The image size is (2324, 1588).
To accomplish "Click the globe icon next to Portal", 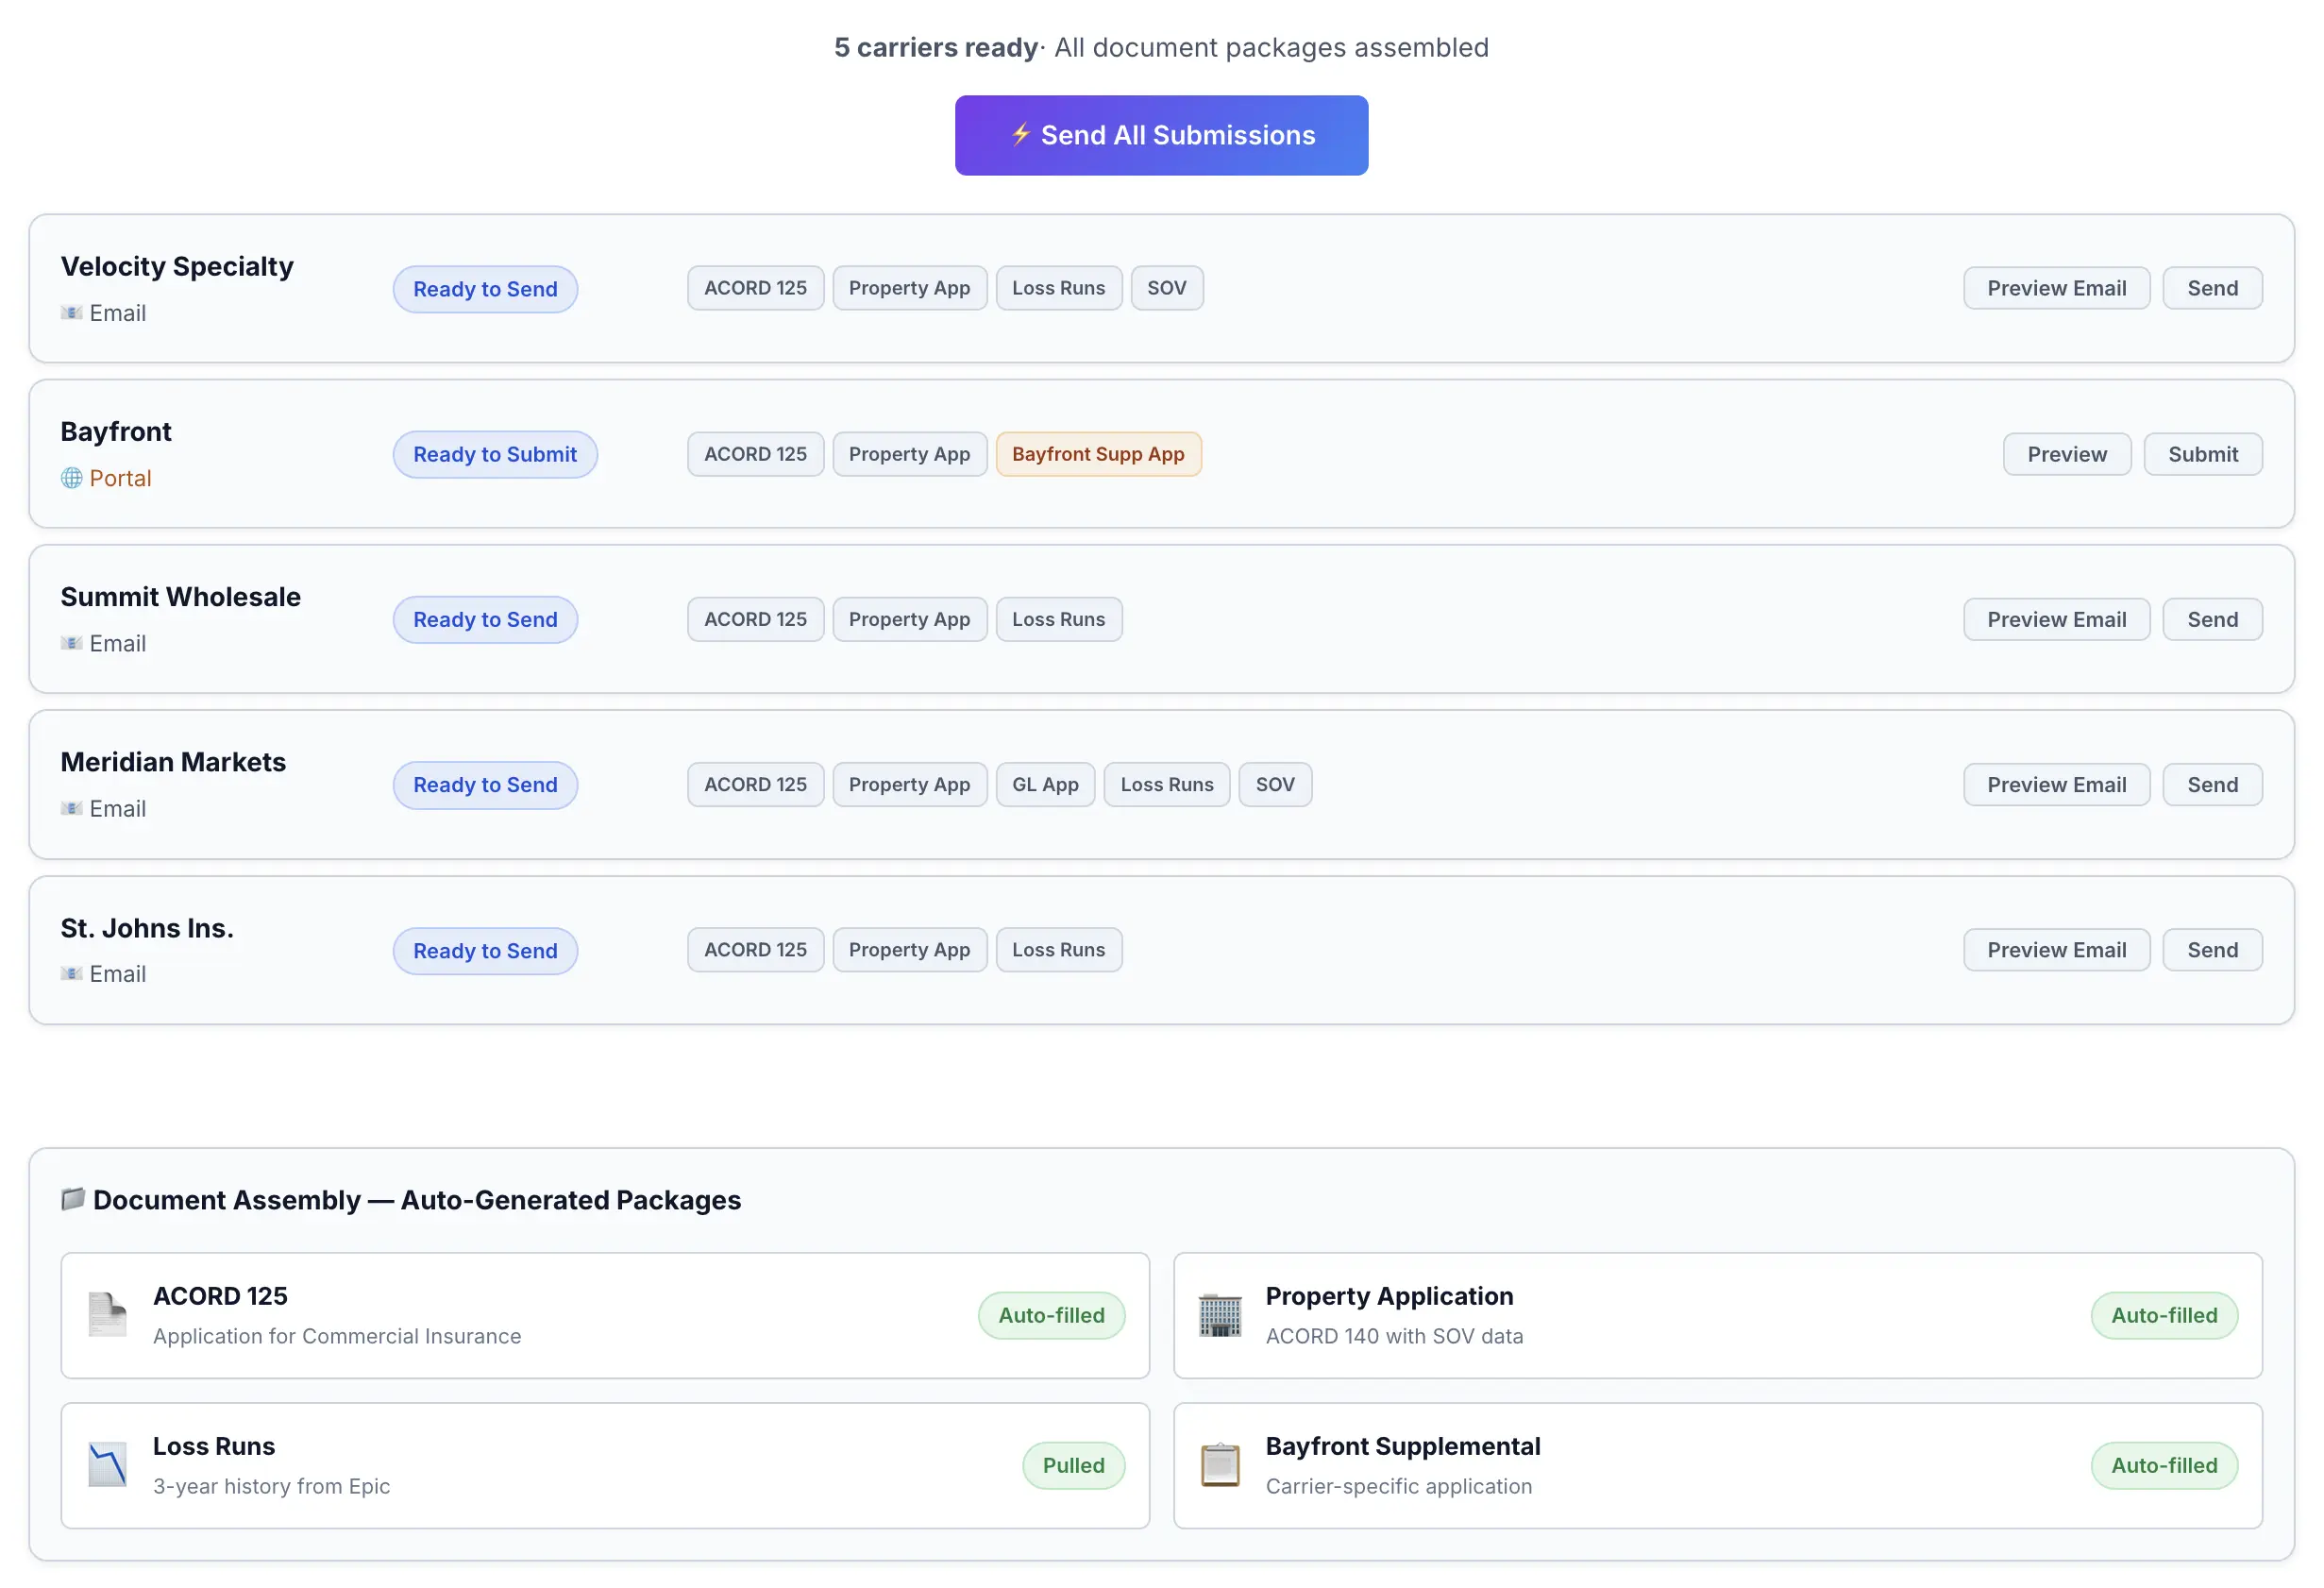I will 71,478.
